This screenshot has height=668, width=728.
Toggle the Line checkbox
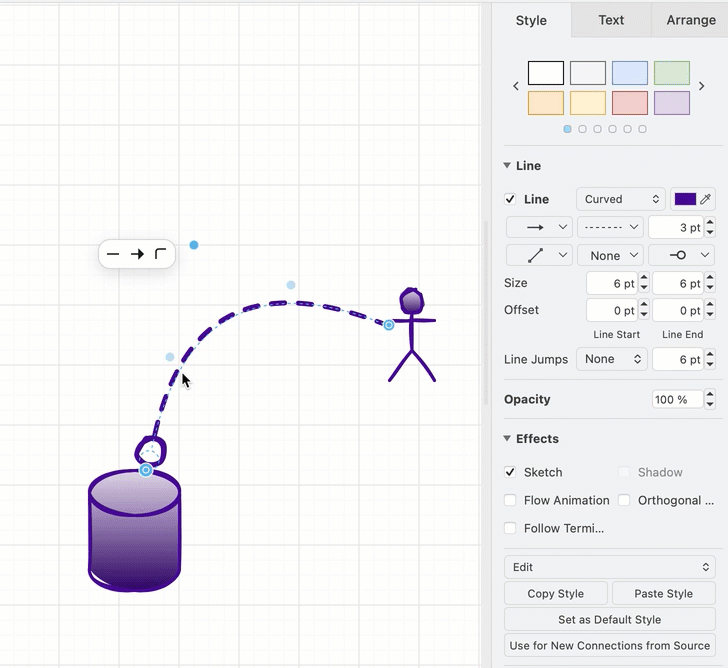[x=510, y=199]
